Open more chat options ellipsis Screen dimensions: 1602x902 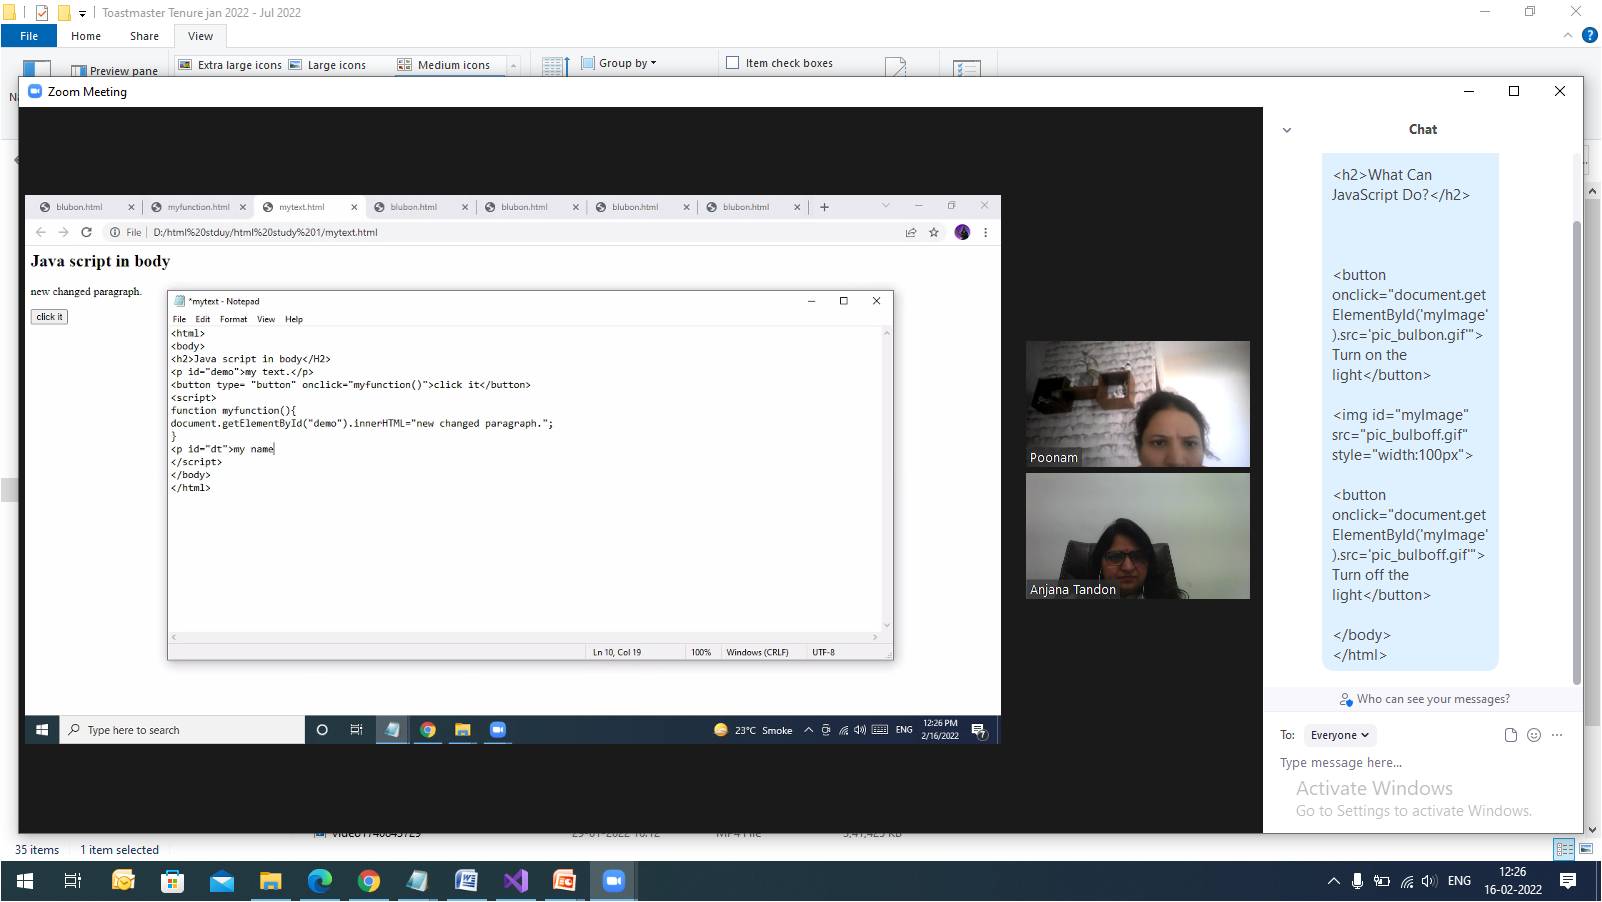1557,735
